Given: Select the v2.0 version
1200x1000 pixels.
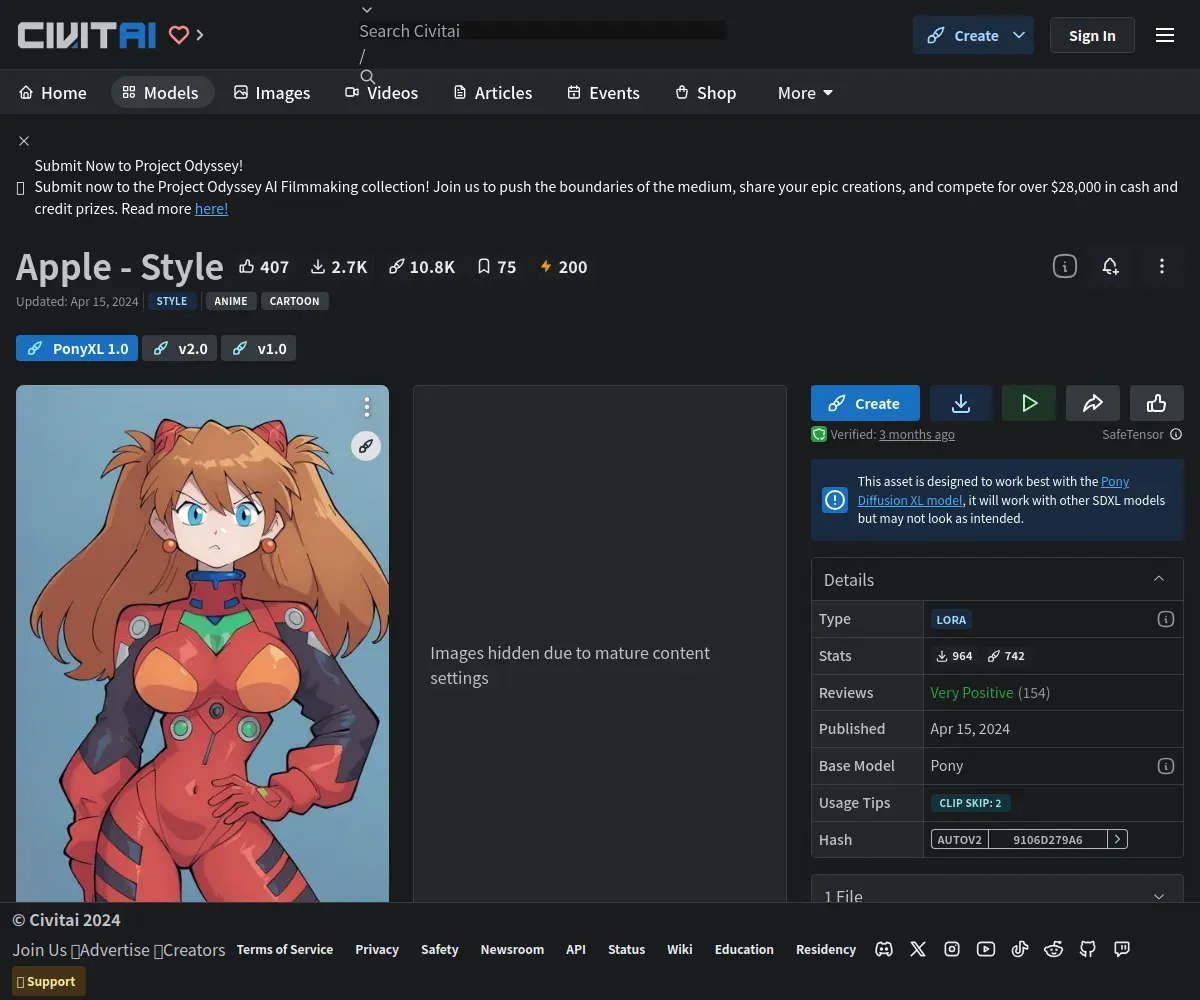Looking at the screenshot, I should [180, 348].
